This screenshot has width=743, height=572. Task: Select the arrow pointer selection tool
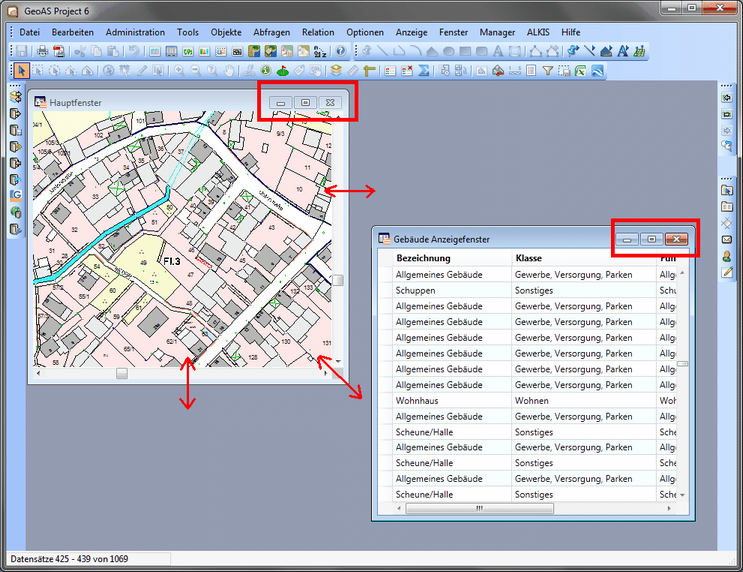click(x=21, y=71)
